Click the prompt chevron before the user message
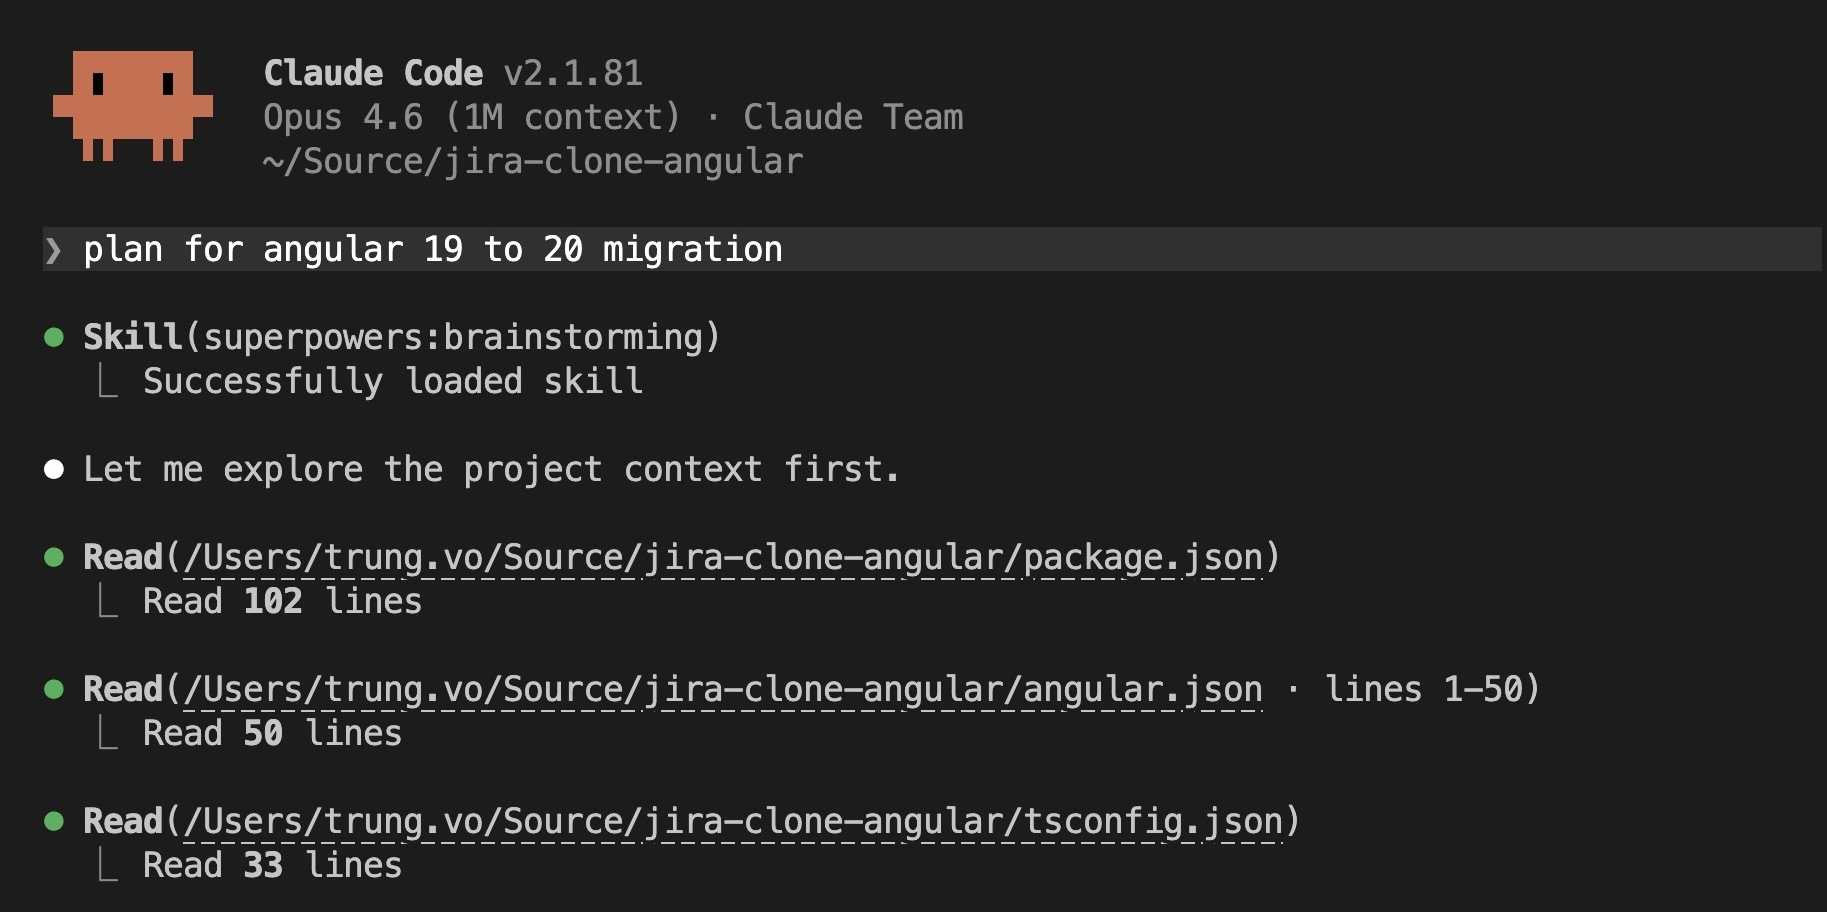The width and height of the screenshot is (1827, 912). [54, 249]
